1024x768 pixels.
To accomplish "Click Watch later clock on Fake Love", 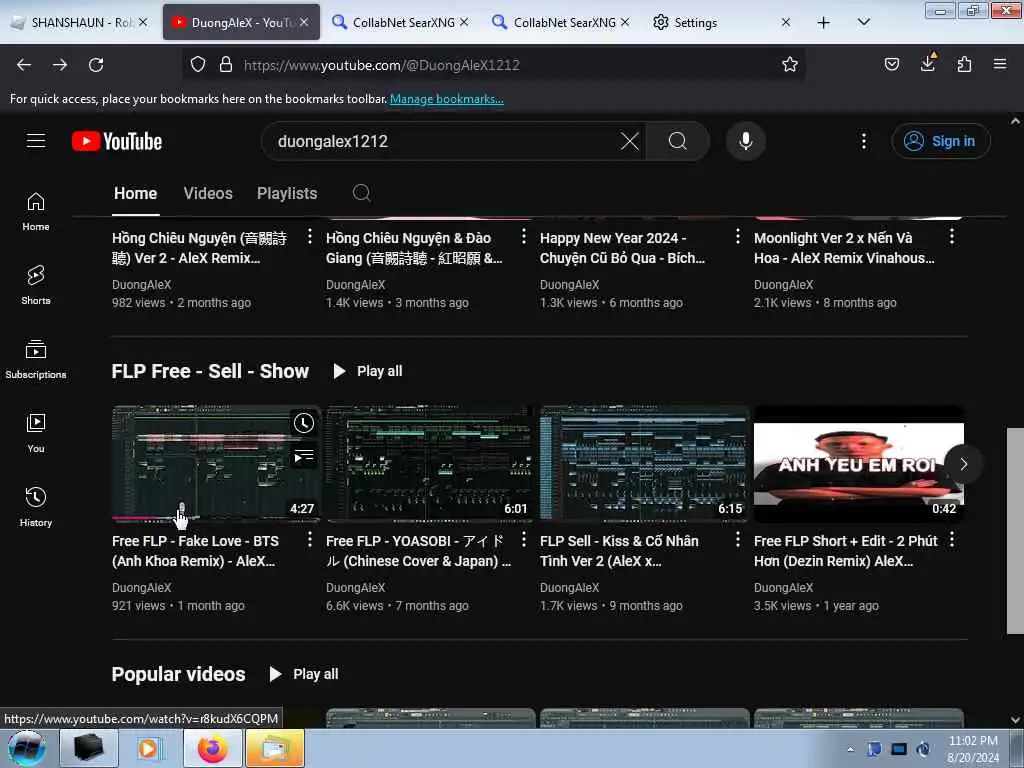I will tap(304, 423).
